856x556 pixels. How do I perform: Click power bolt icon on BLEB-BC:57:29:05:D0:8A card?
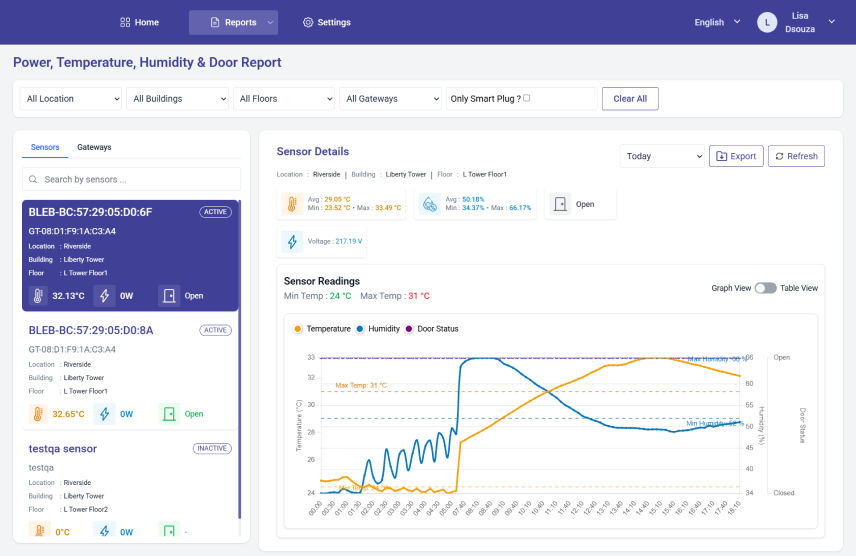pyautogui.click(x=105, y=414)
